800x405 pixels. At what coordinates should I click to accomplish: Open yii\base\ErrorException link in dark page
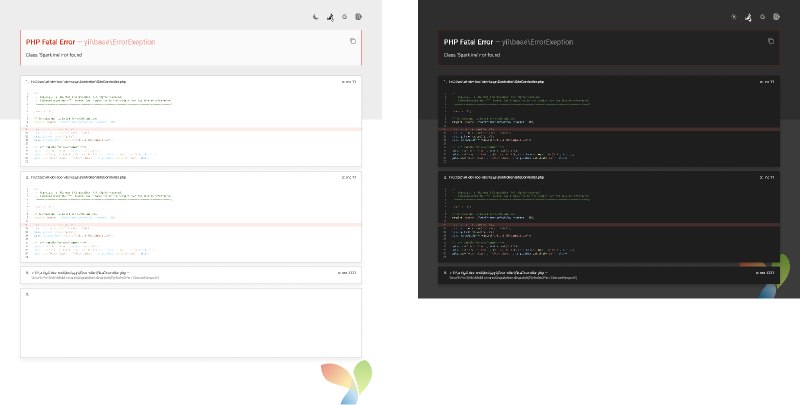[x=537, y=42]
